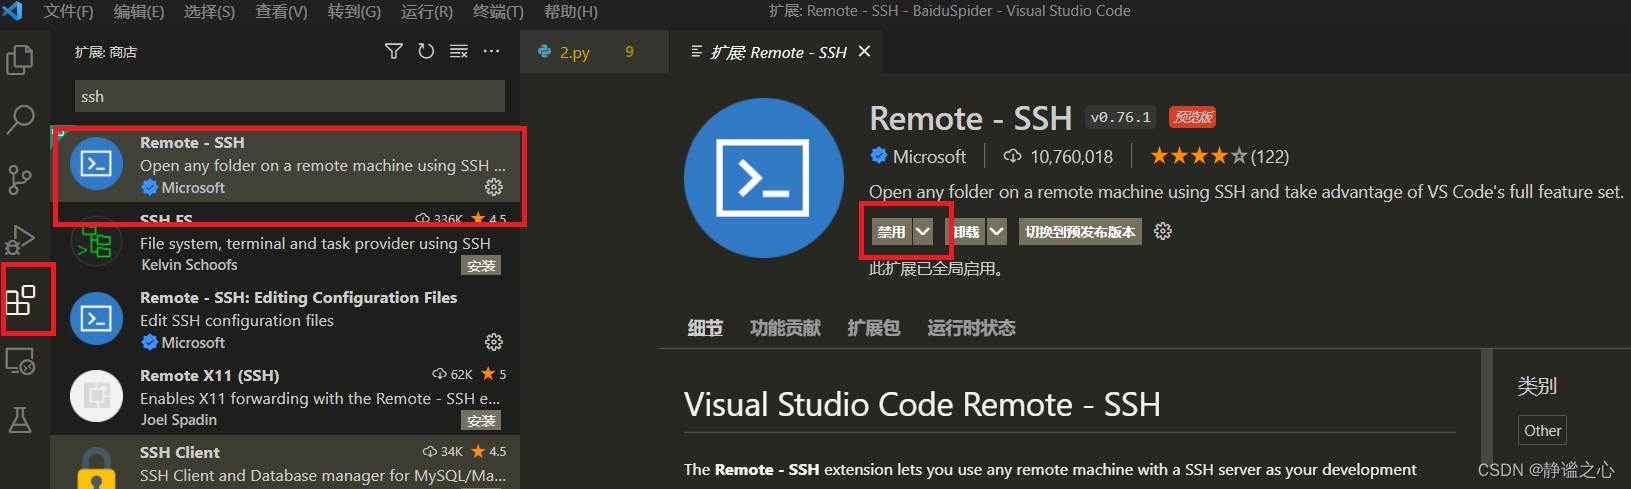Image resolution: width=1631 pixels, height=489 pixels.
Task: Open manage gear on extension details page
Action: coord(1163,231)
